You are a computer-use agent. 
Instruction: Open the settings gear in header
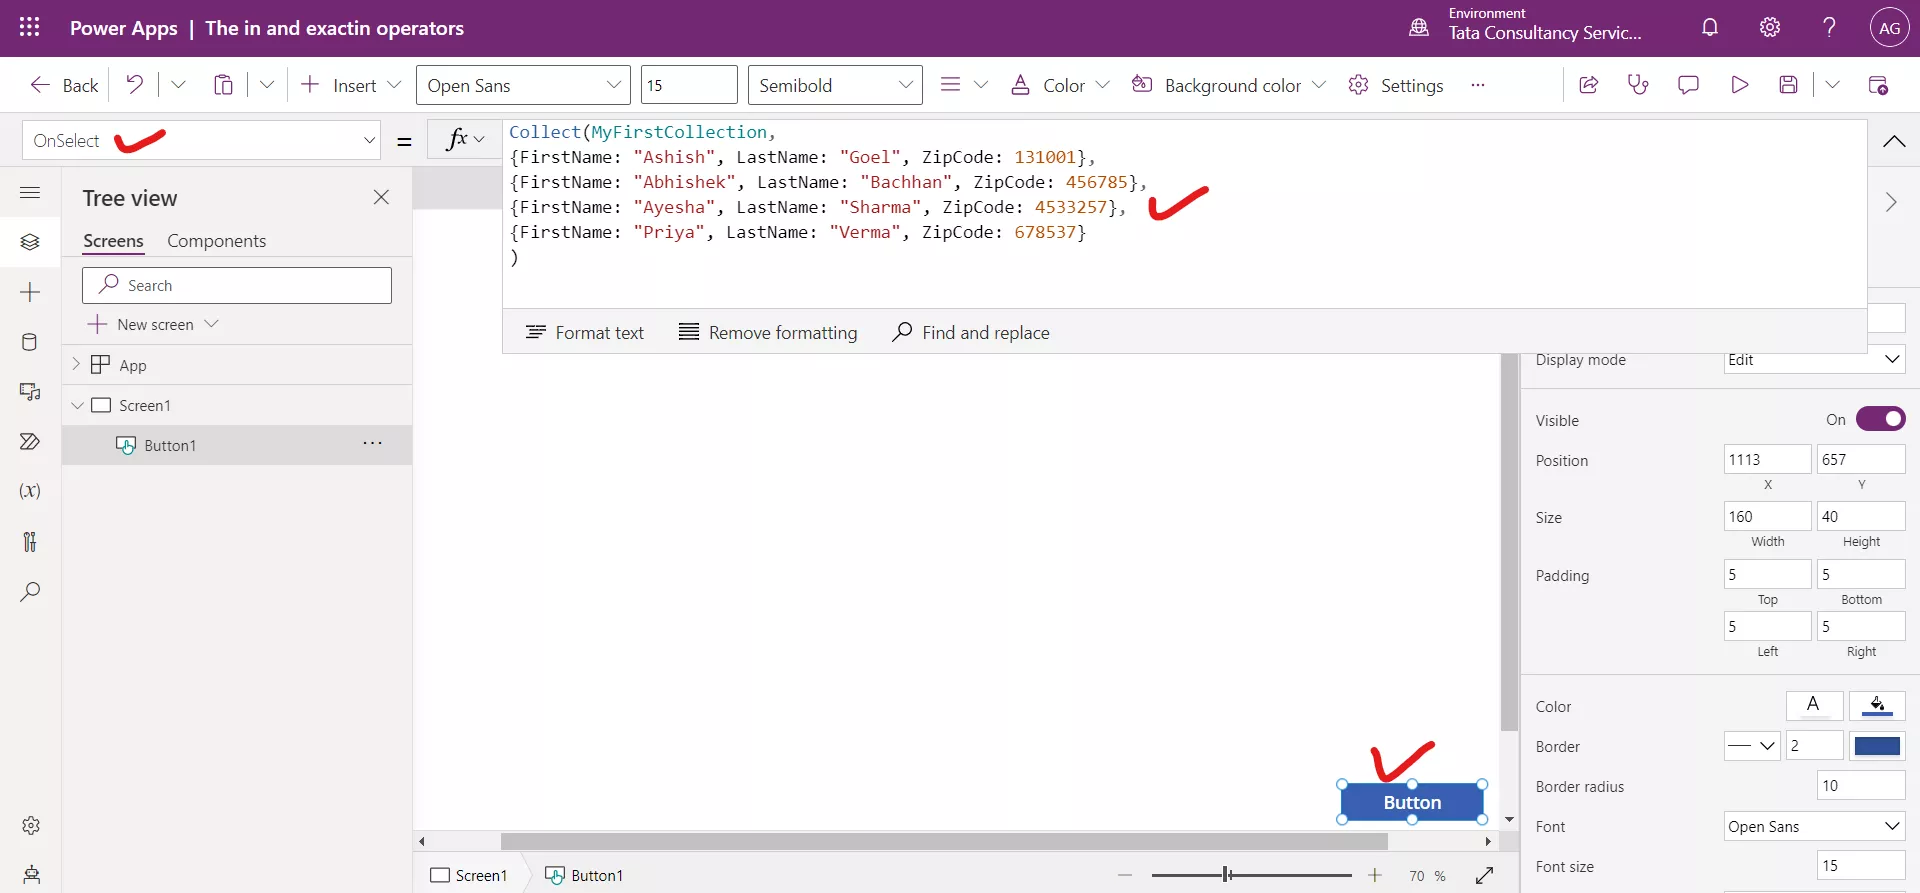1770,28
